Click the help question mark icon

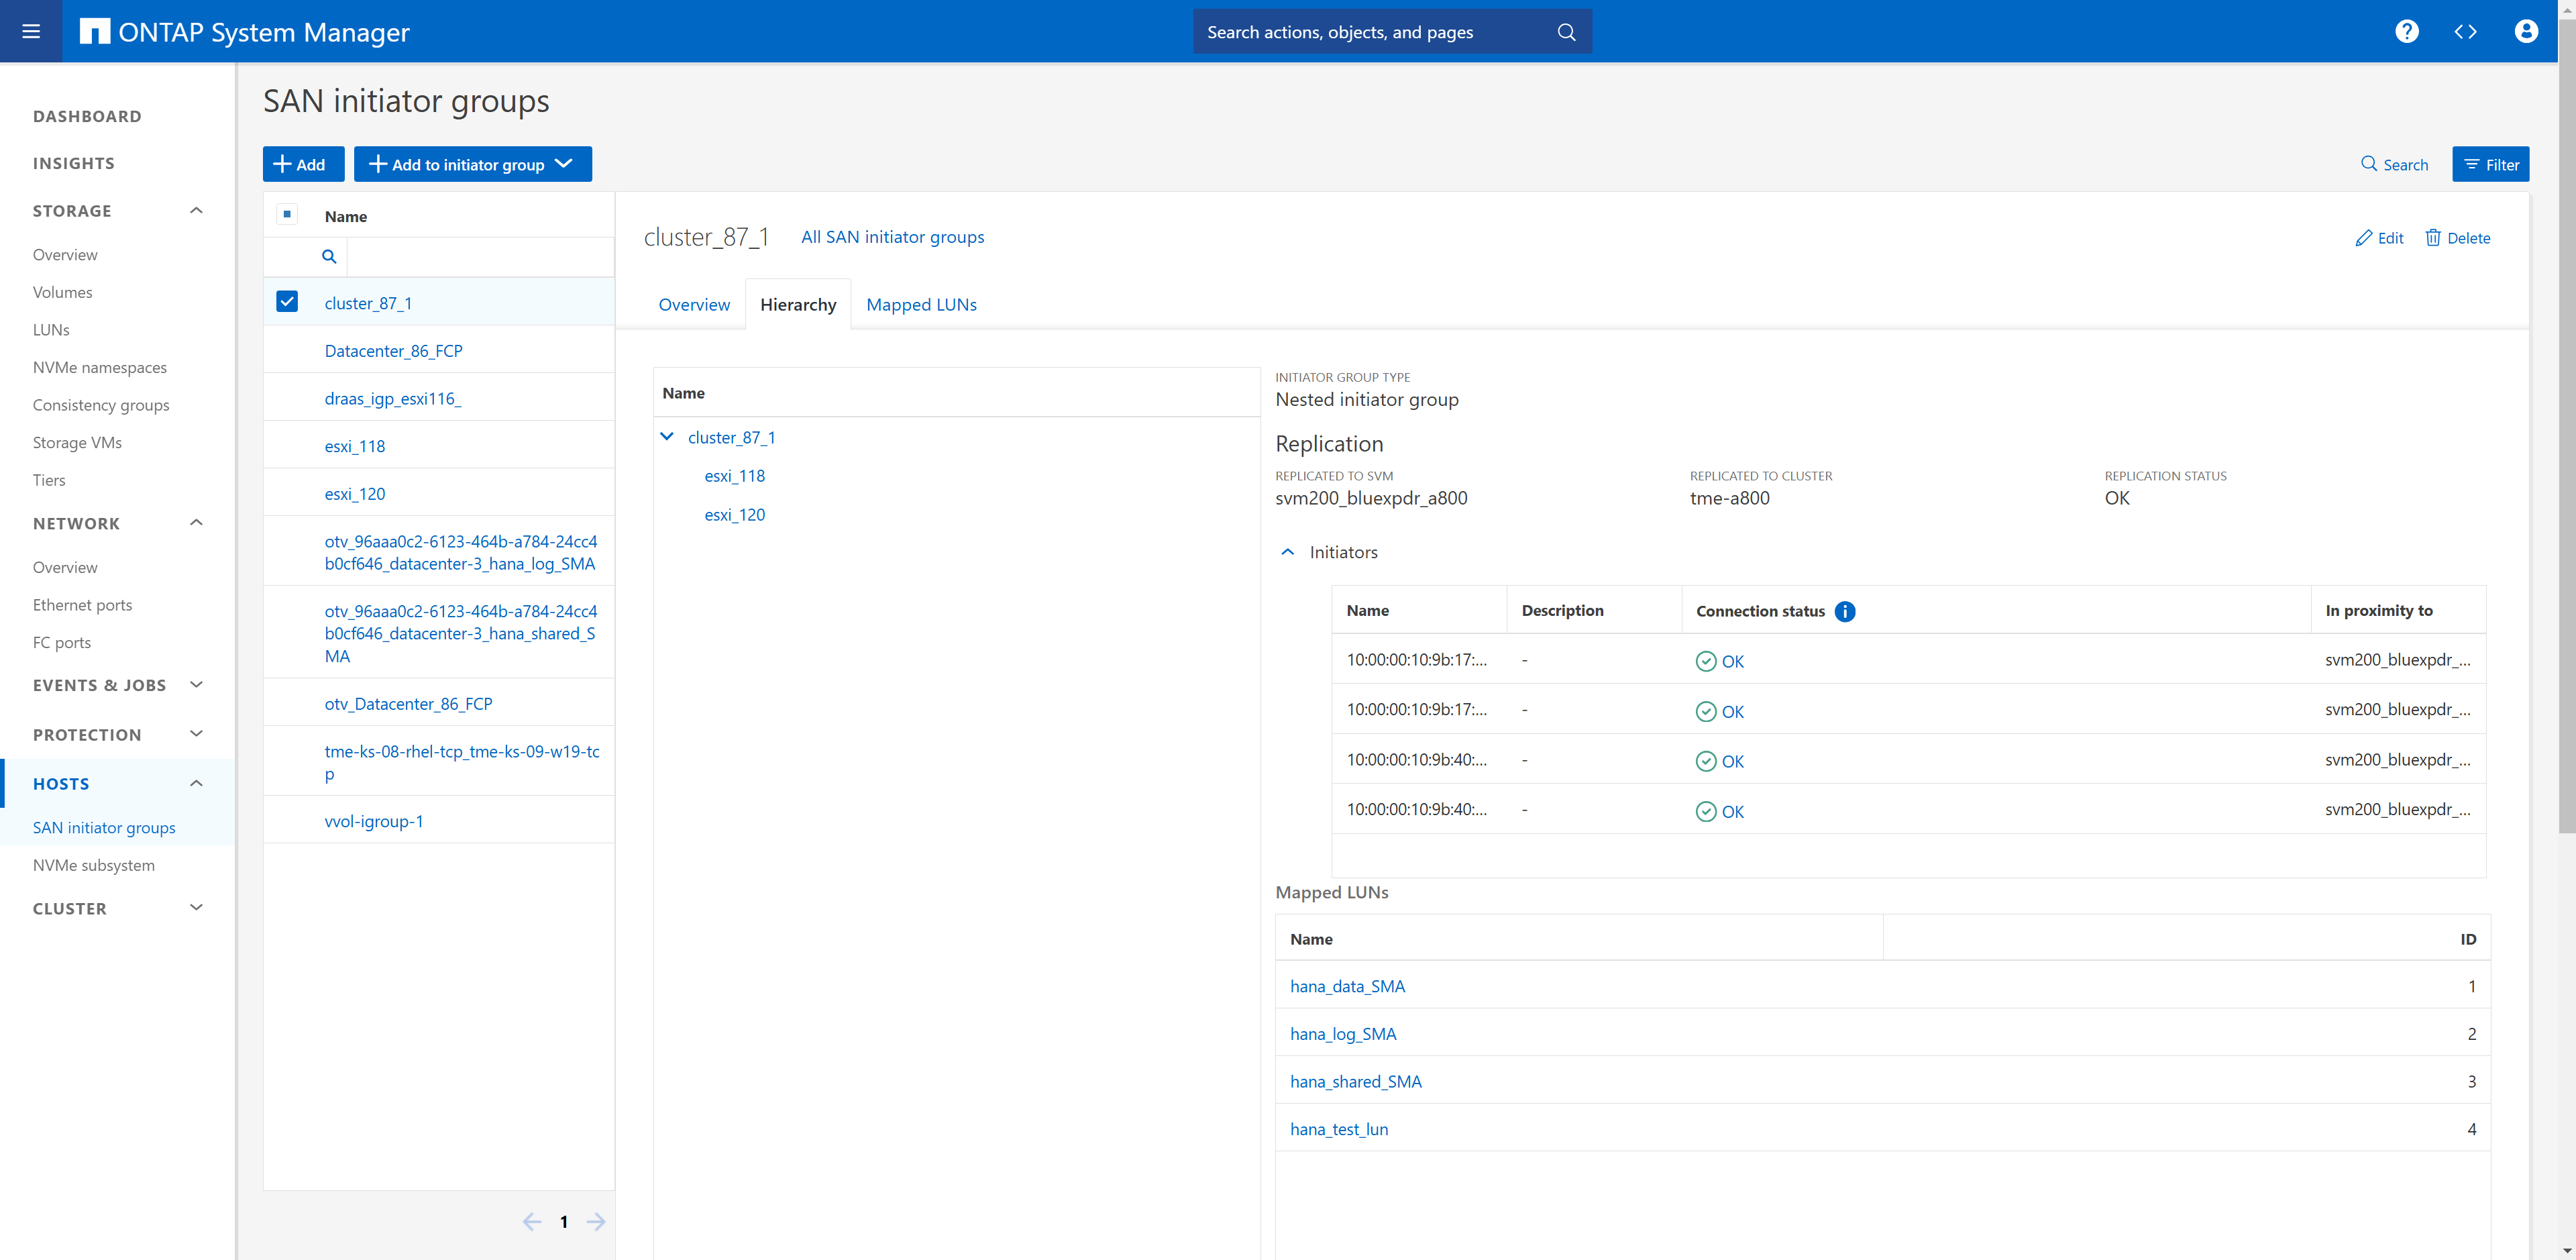[2406, 31]
